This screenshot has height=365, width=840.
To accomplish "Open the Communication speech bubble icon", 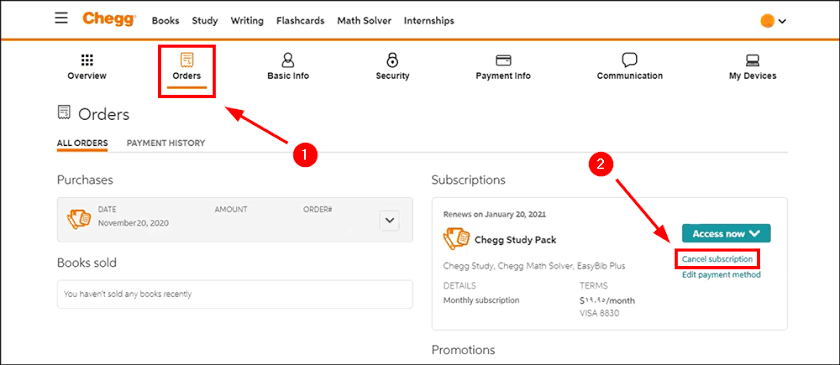I will click(x=629, y=59).
